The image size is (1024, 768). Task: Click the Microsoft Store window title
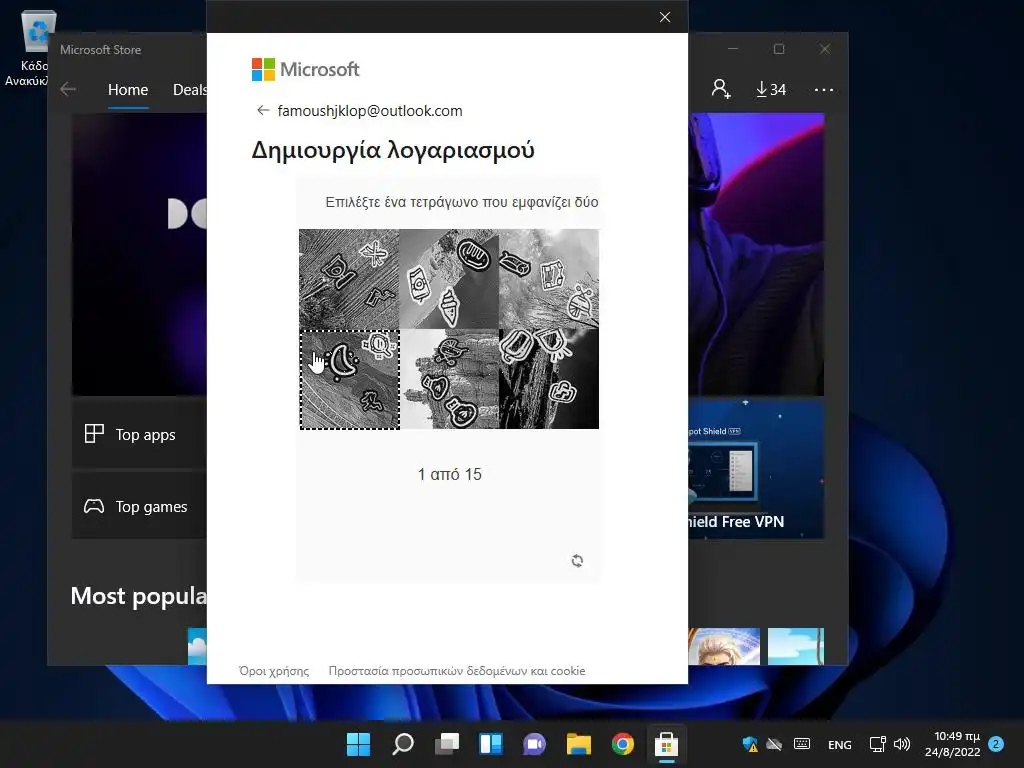click(101, 50)
